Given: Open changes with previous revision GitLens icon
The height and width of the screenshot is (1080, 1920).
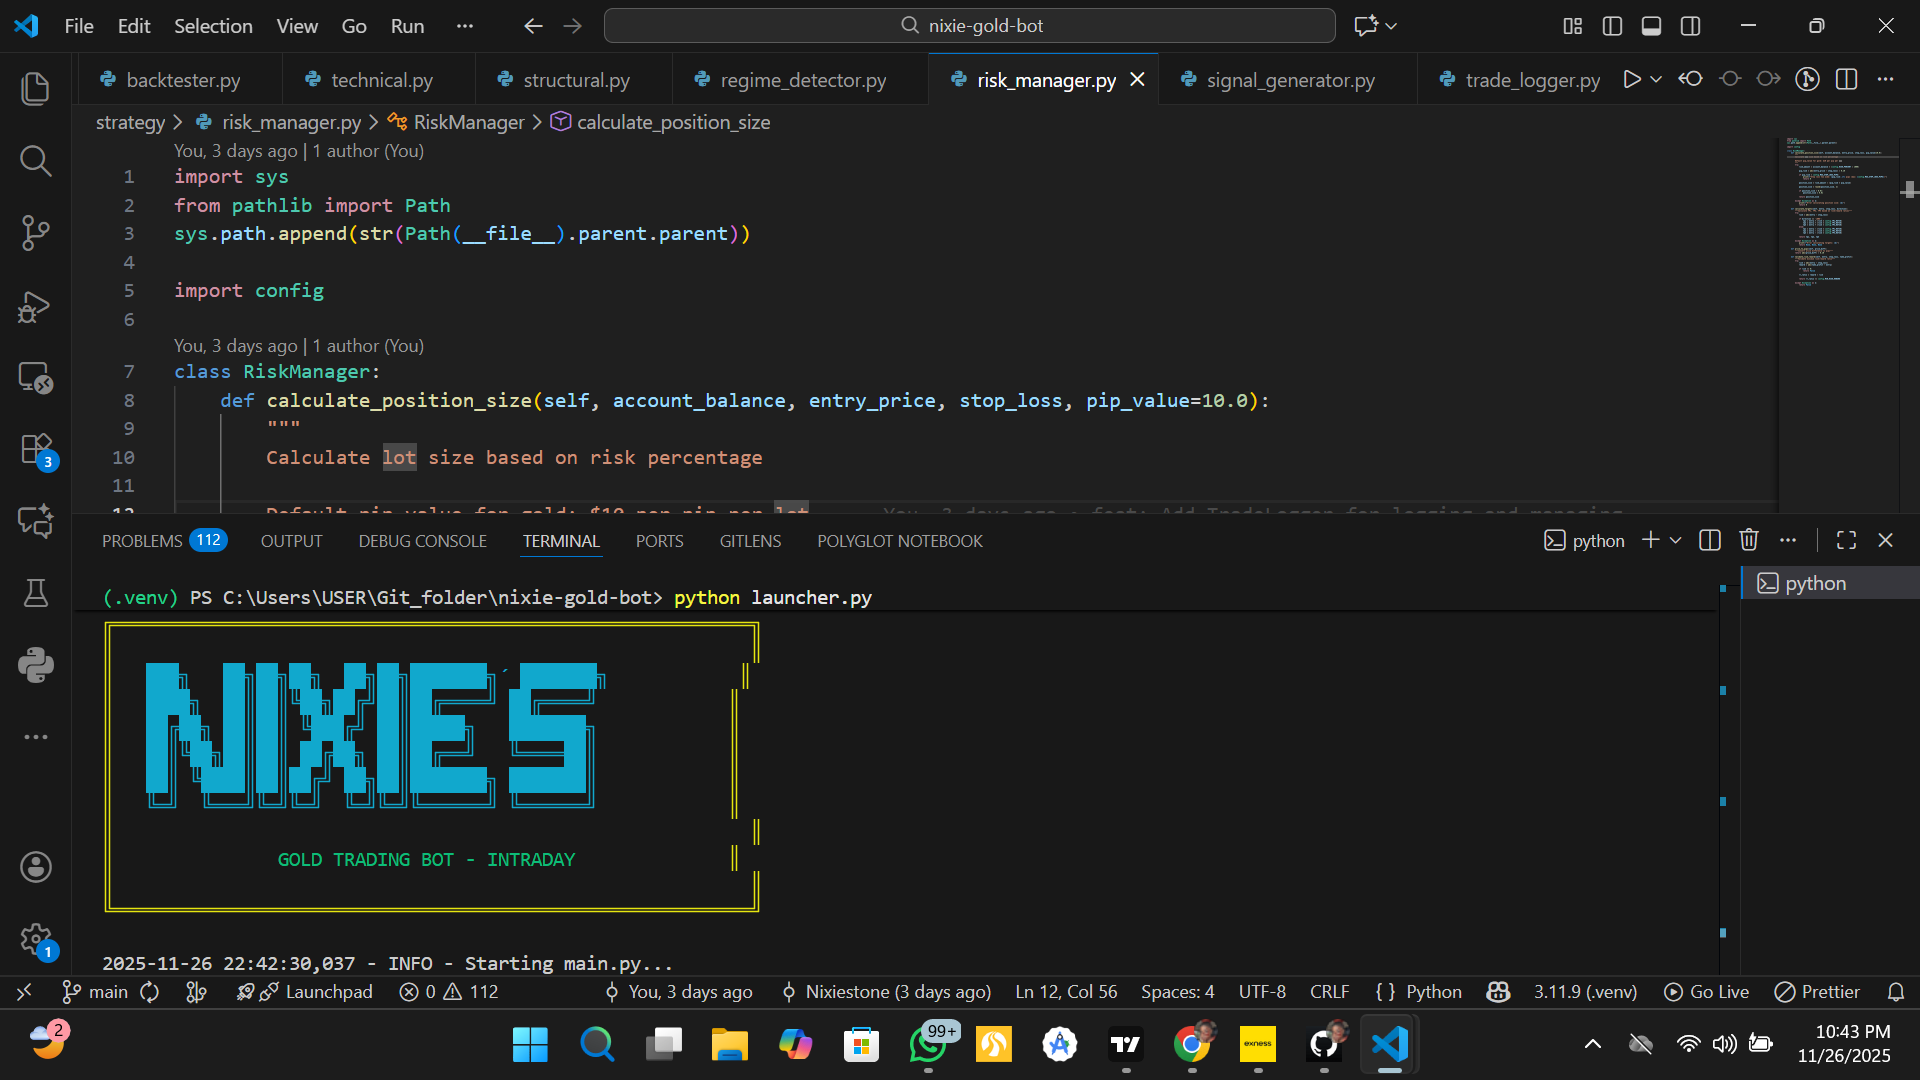Looking at the screenshot, I should tap(1691, 79).
